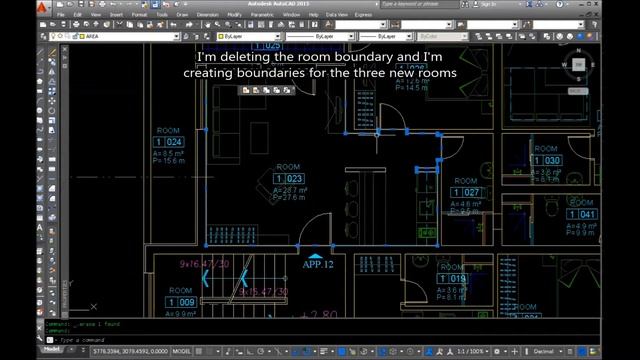Click New drawing icon in Standard toolbar
Viewport: 640px width, 360px height.
point(43,24)
